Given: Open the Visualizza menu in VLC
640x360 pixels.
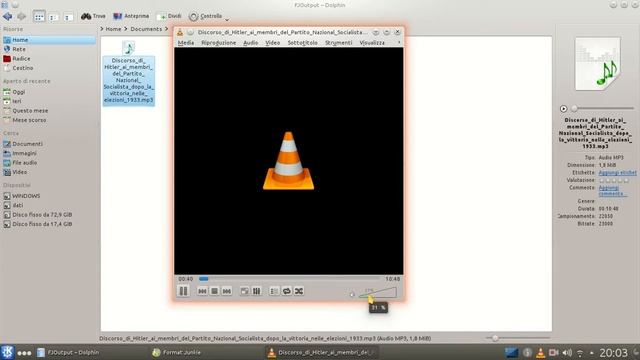Looking at the screenshot, I should (x=372, y=42).
